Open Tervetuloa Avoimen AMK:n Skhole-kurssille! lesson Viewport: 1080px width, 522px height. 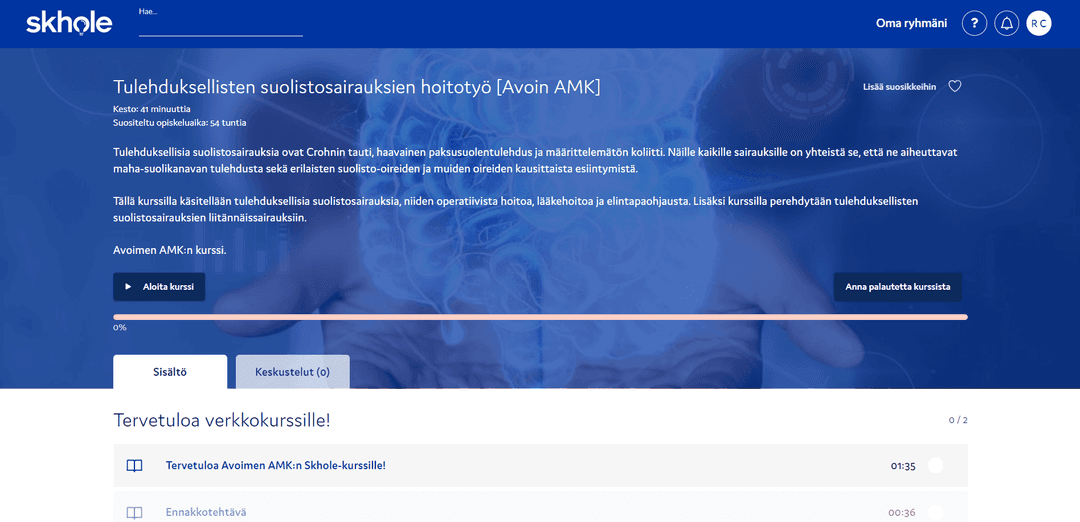[x=275, y=466]
